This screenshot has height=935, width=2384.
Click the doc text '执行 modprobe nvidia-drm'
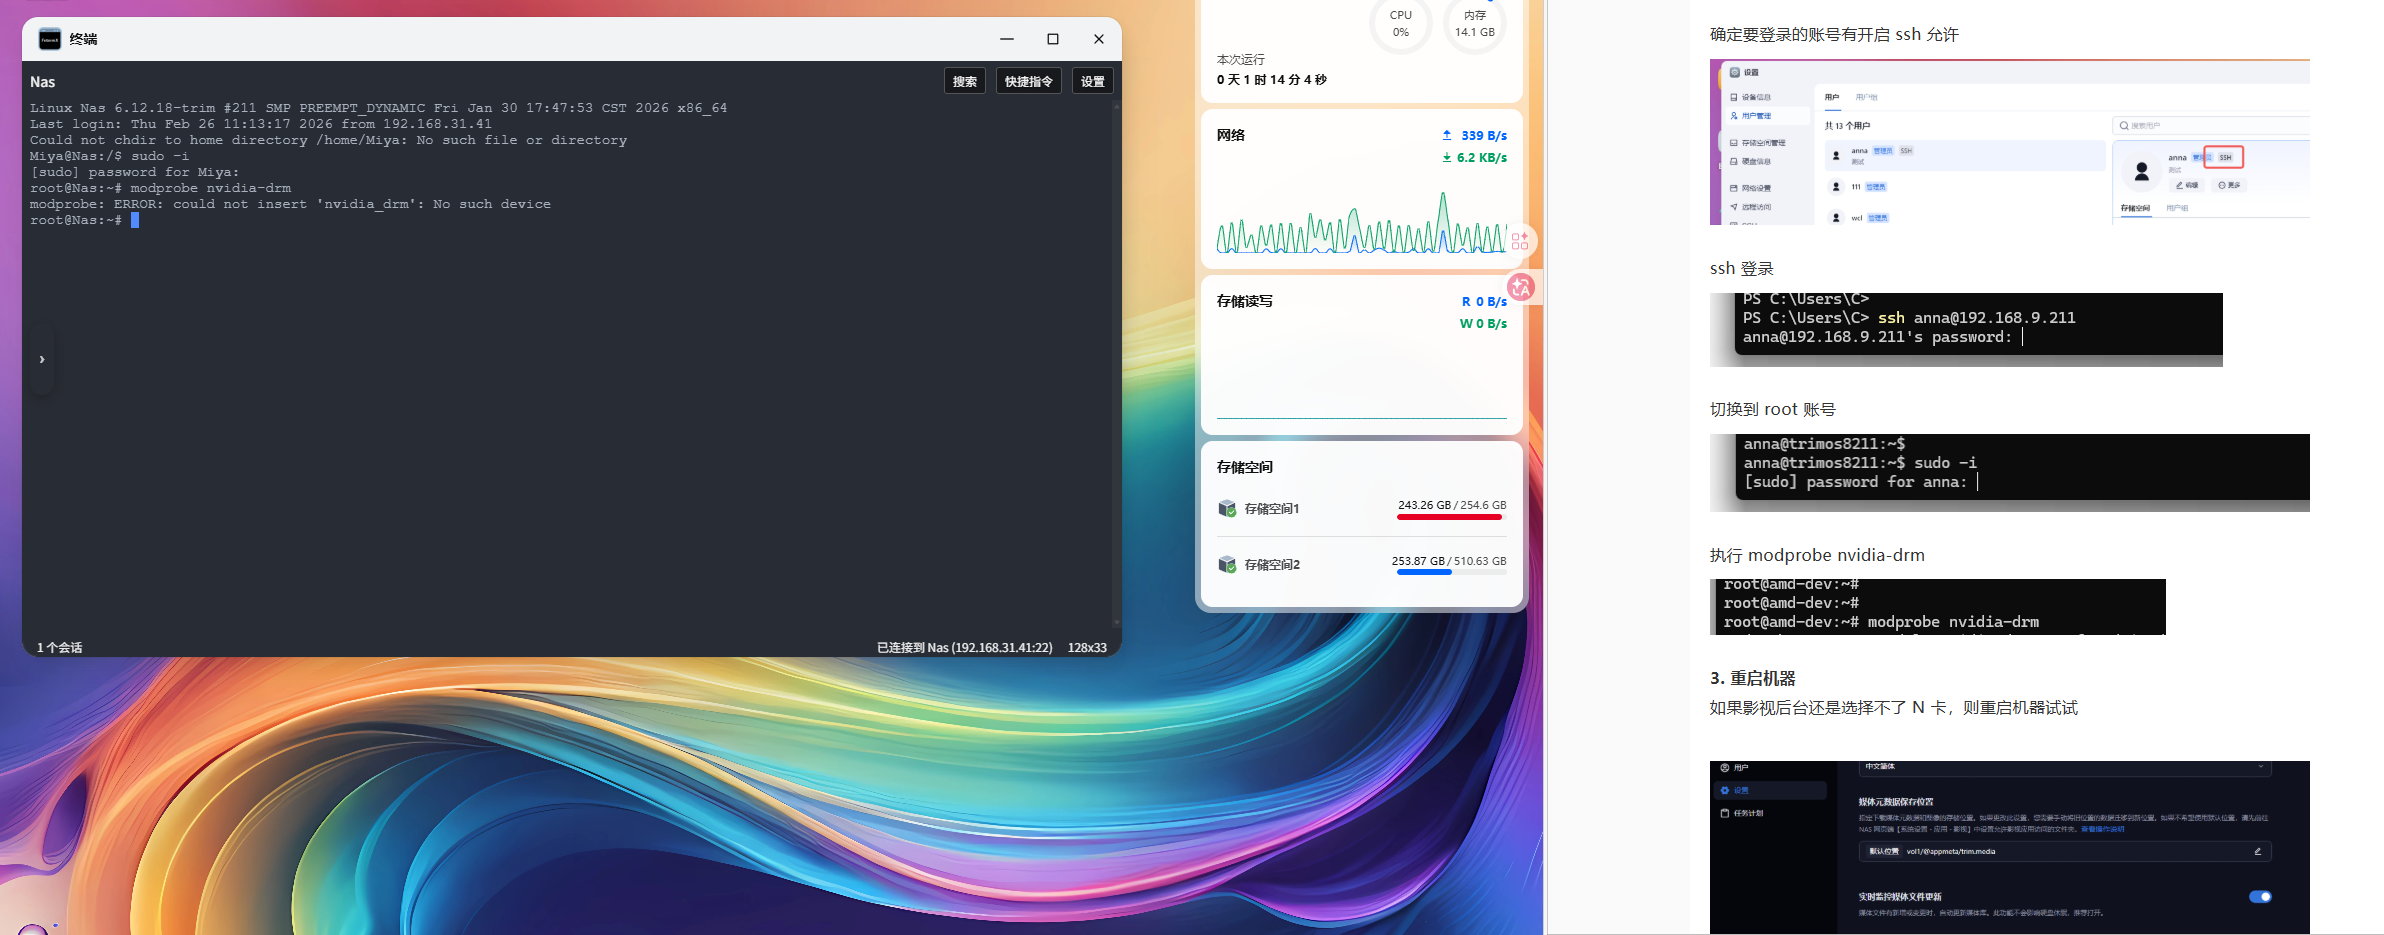[x=1817, y=556]
